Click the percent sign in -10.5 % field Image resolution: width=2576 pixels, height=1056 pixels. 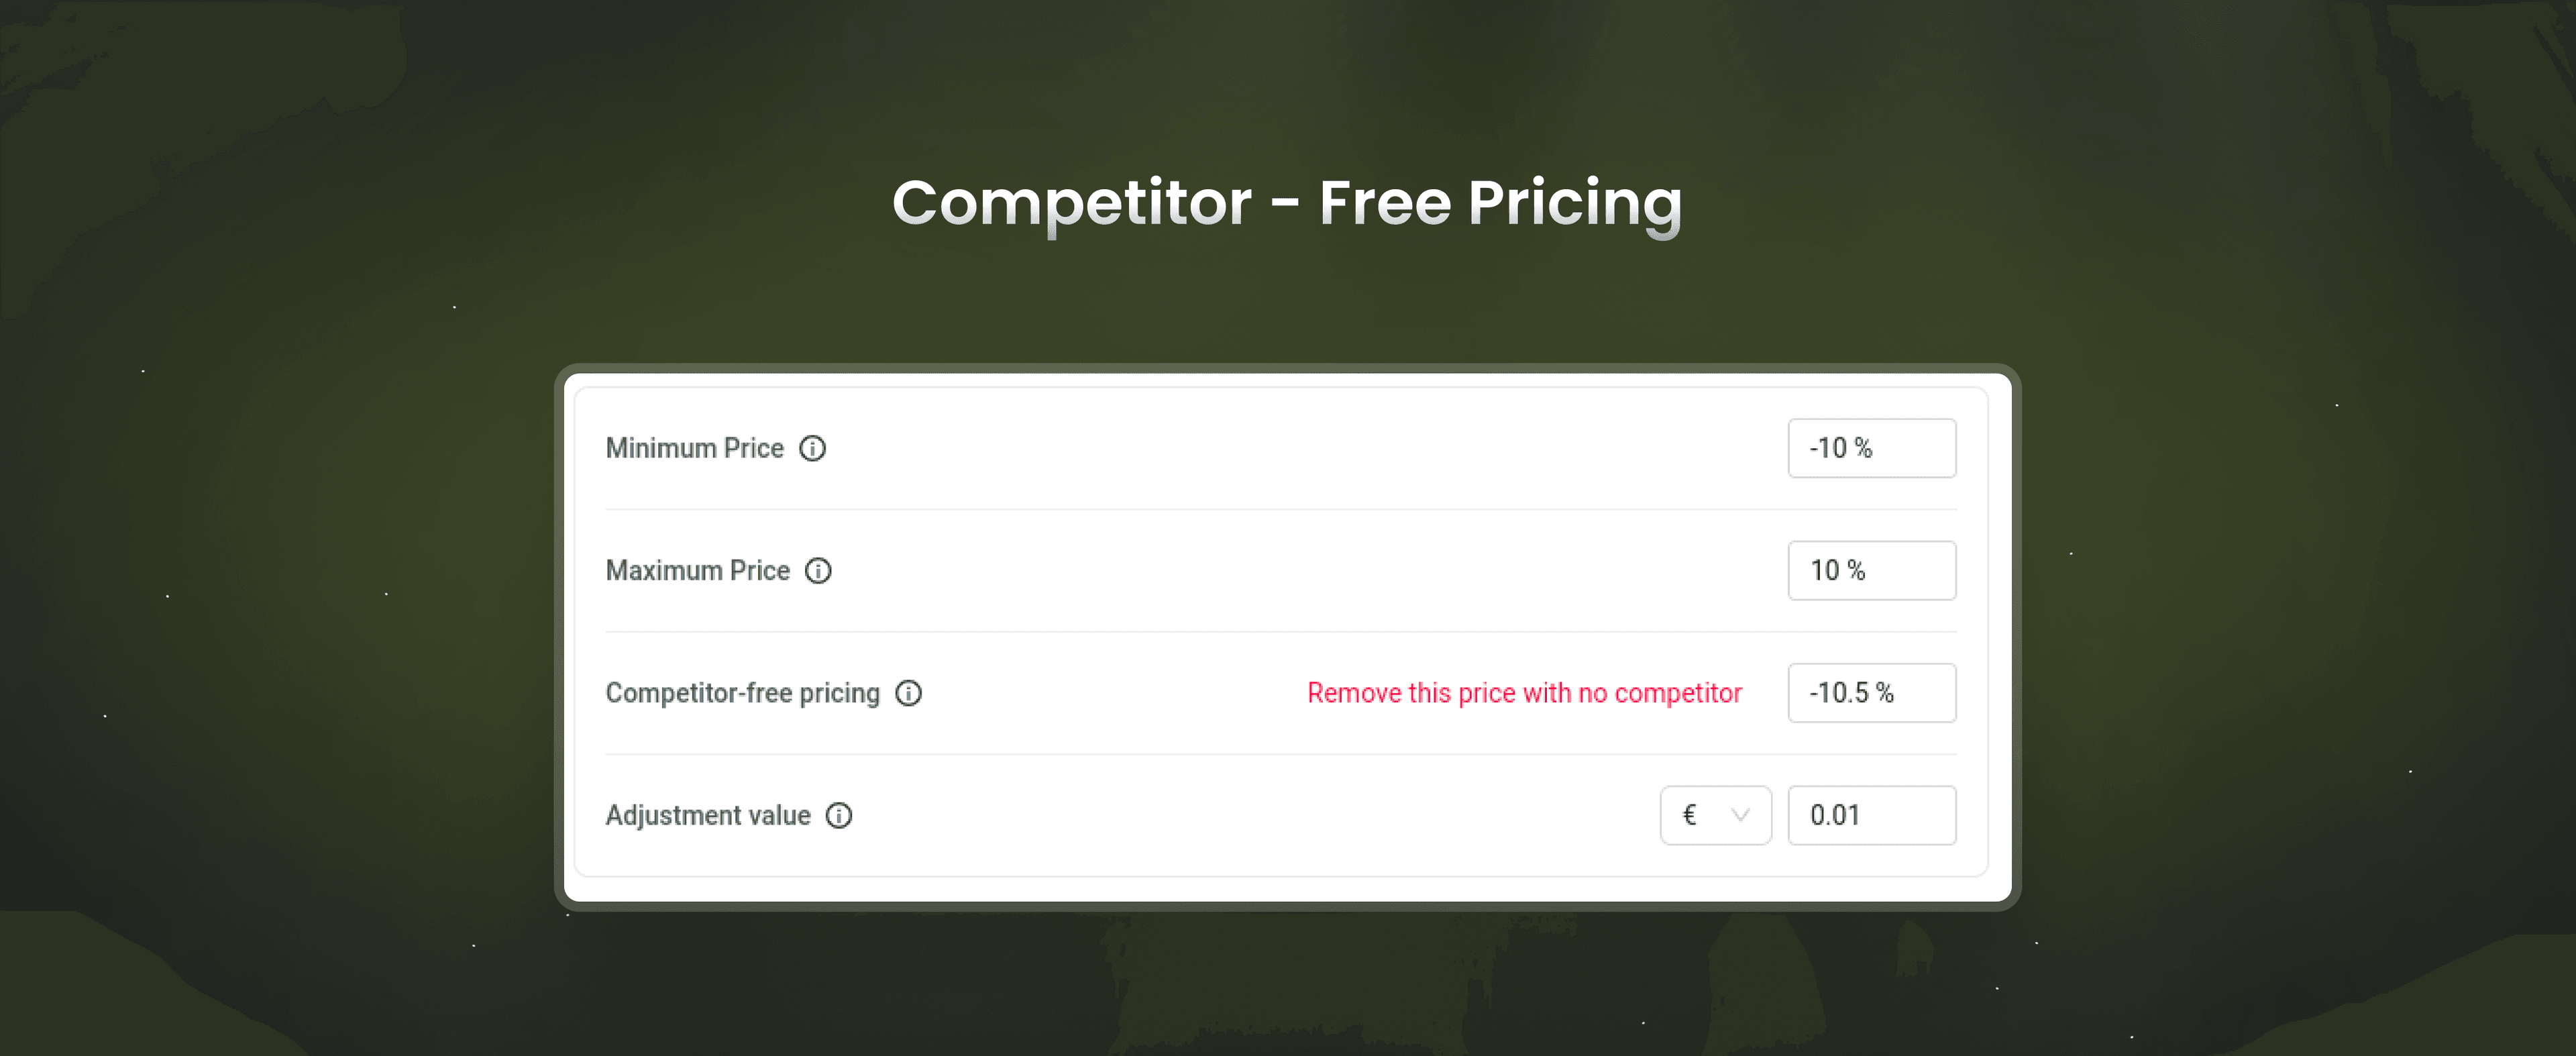click(1885, 693)
